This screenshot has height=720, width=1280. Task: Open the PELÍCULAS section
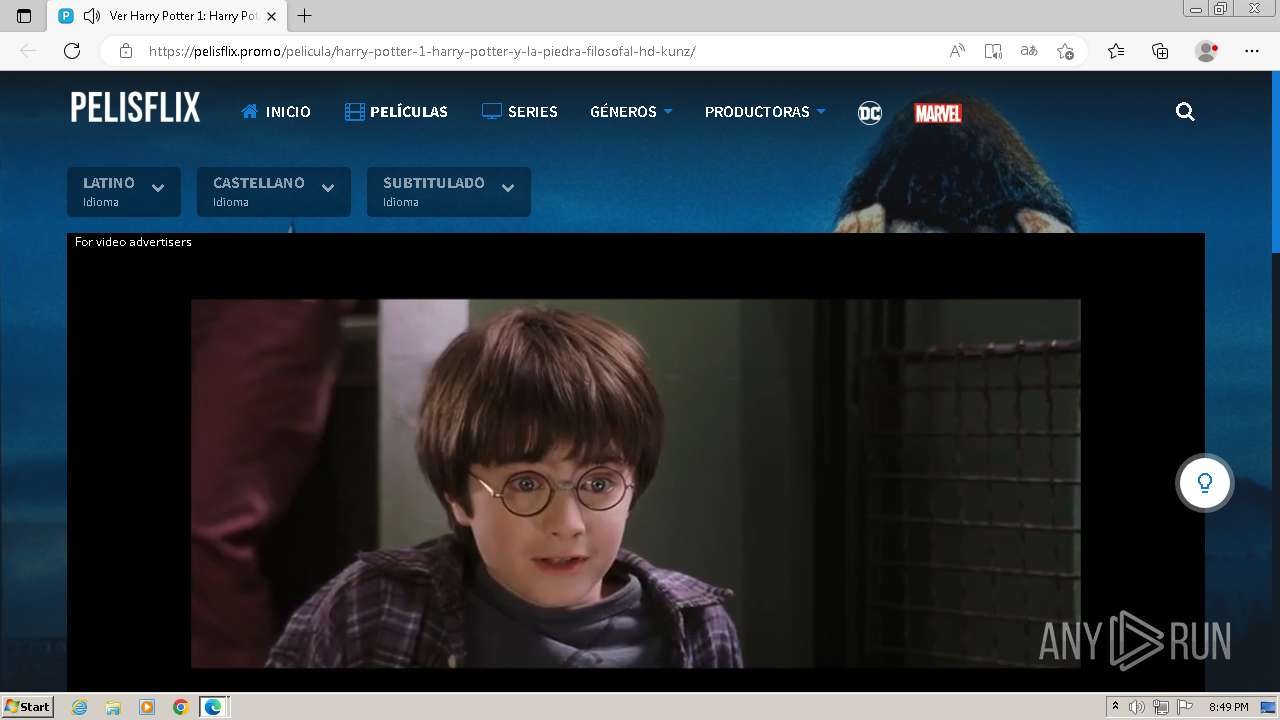[x=396, y=112]
